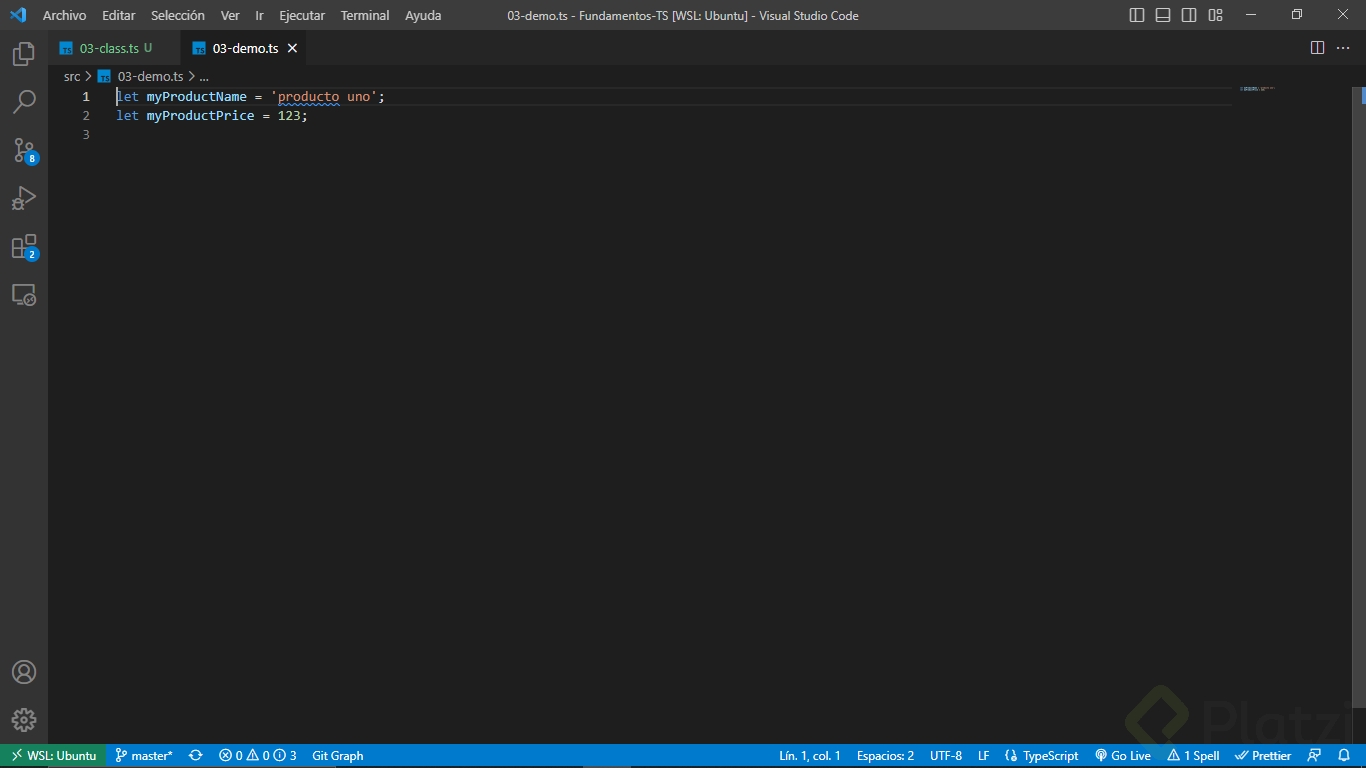
Task: Open the Terminal menu
Action: [365, 15]
